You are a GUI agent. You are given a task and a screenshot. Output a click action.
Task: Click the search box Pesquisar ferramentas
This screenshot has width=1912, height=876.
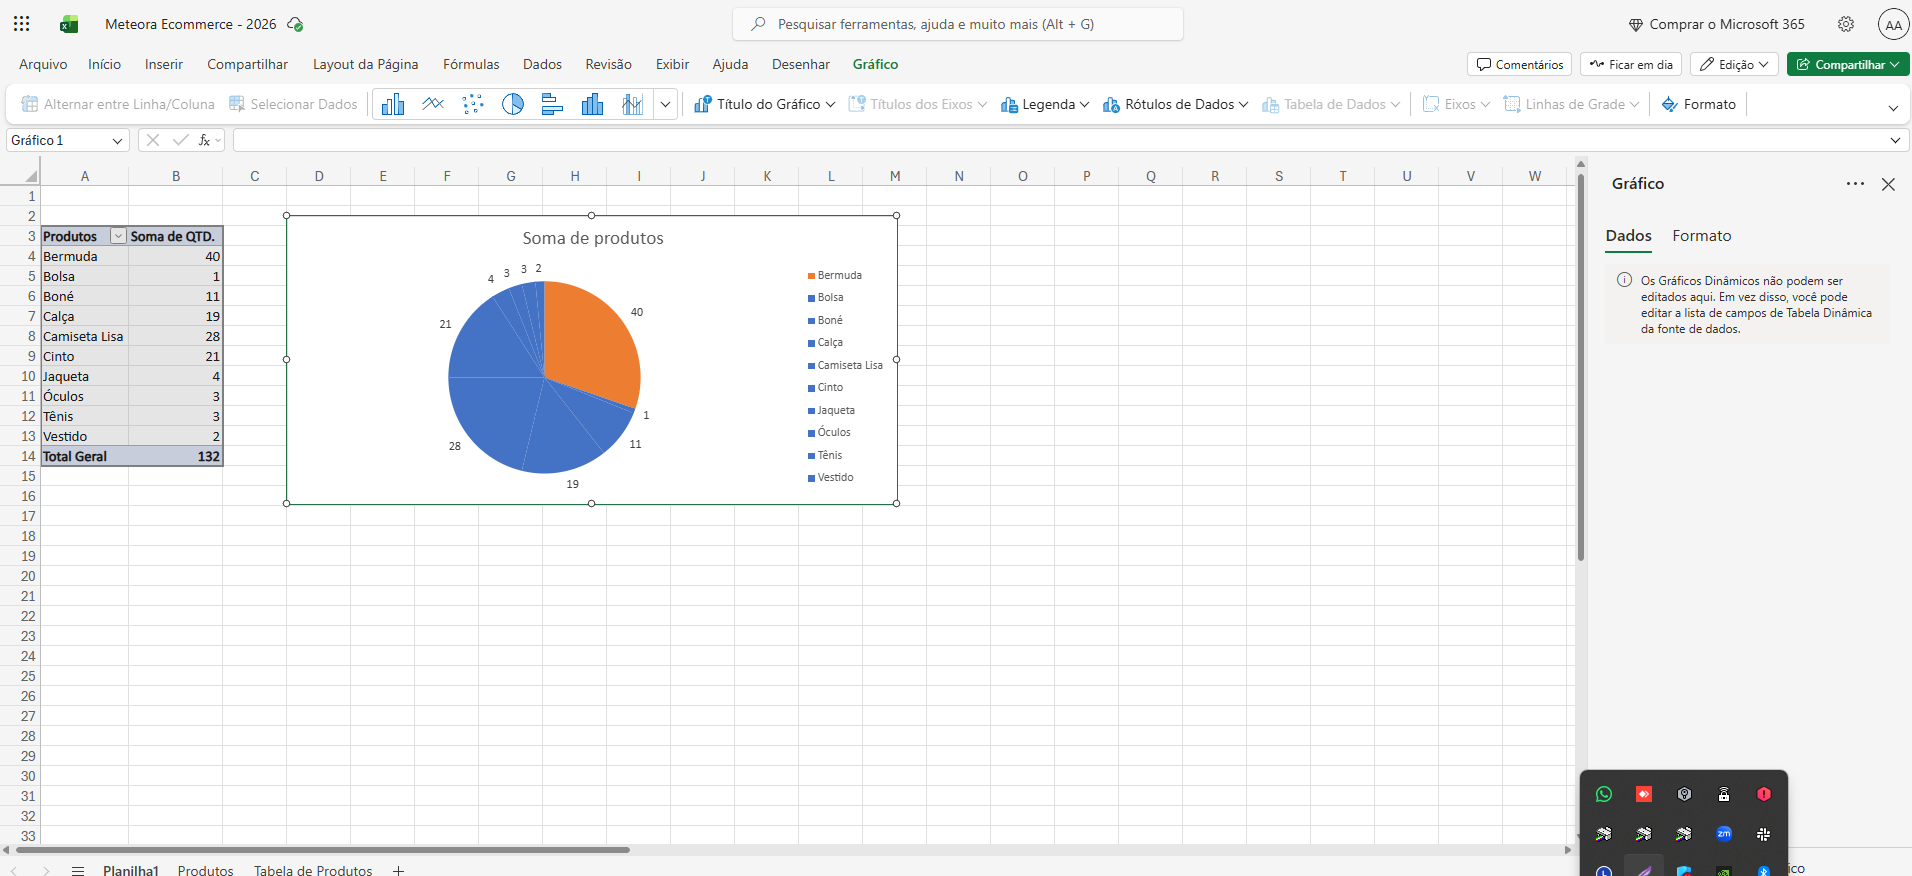(x=958, y=24)
